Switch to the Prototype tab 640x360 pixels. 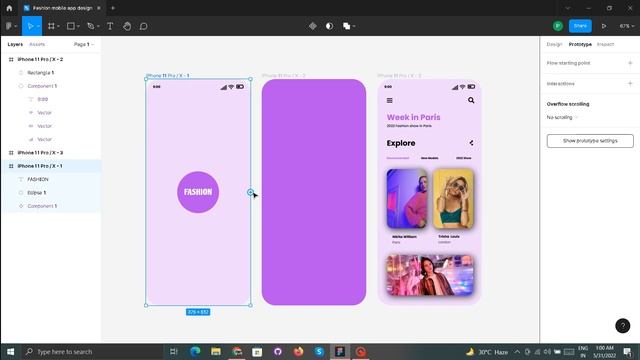pyautogui.click(x=580, y=44)
